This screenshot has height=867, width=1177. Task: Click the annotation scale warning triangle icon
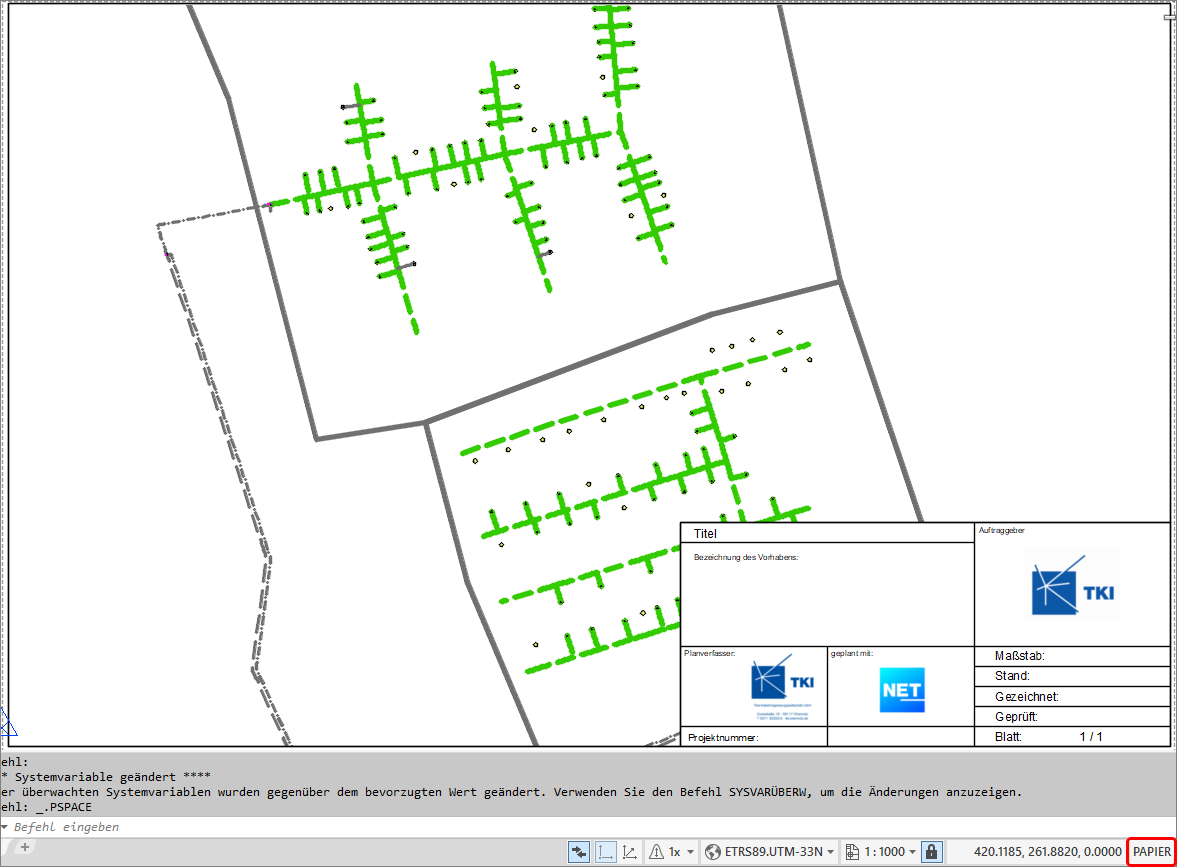point(656,852)
